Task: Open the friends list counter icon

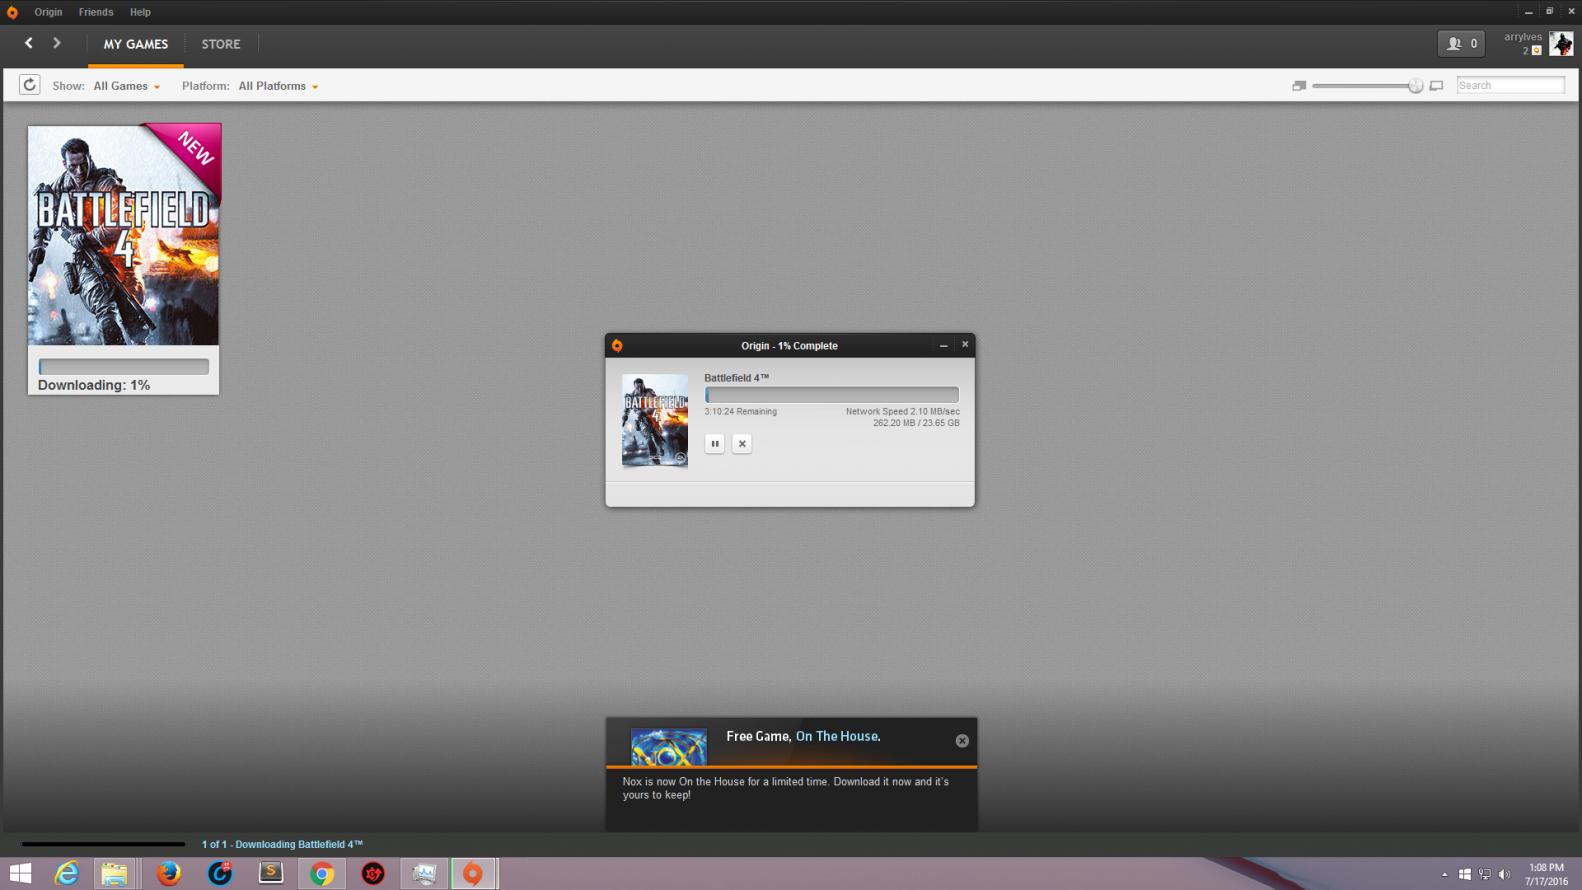Action: click(x=1461, y=44)
